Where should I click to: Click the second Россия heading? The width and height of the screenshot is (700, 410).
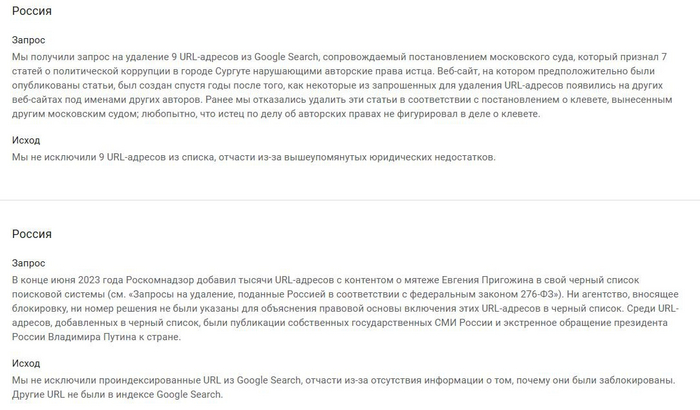pyautogui.click(x=32, y=234)
